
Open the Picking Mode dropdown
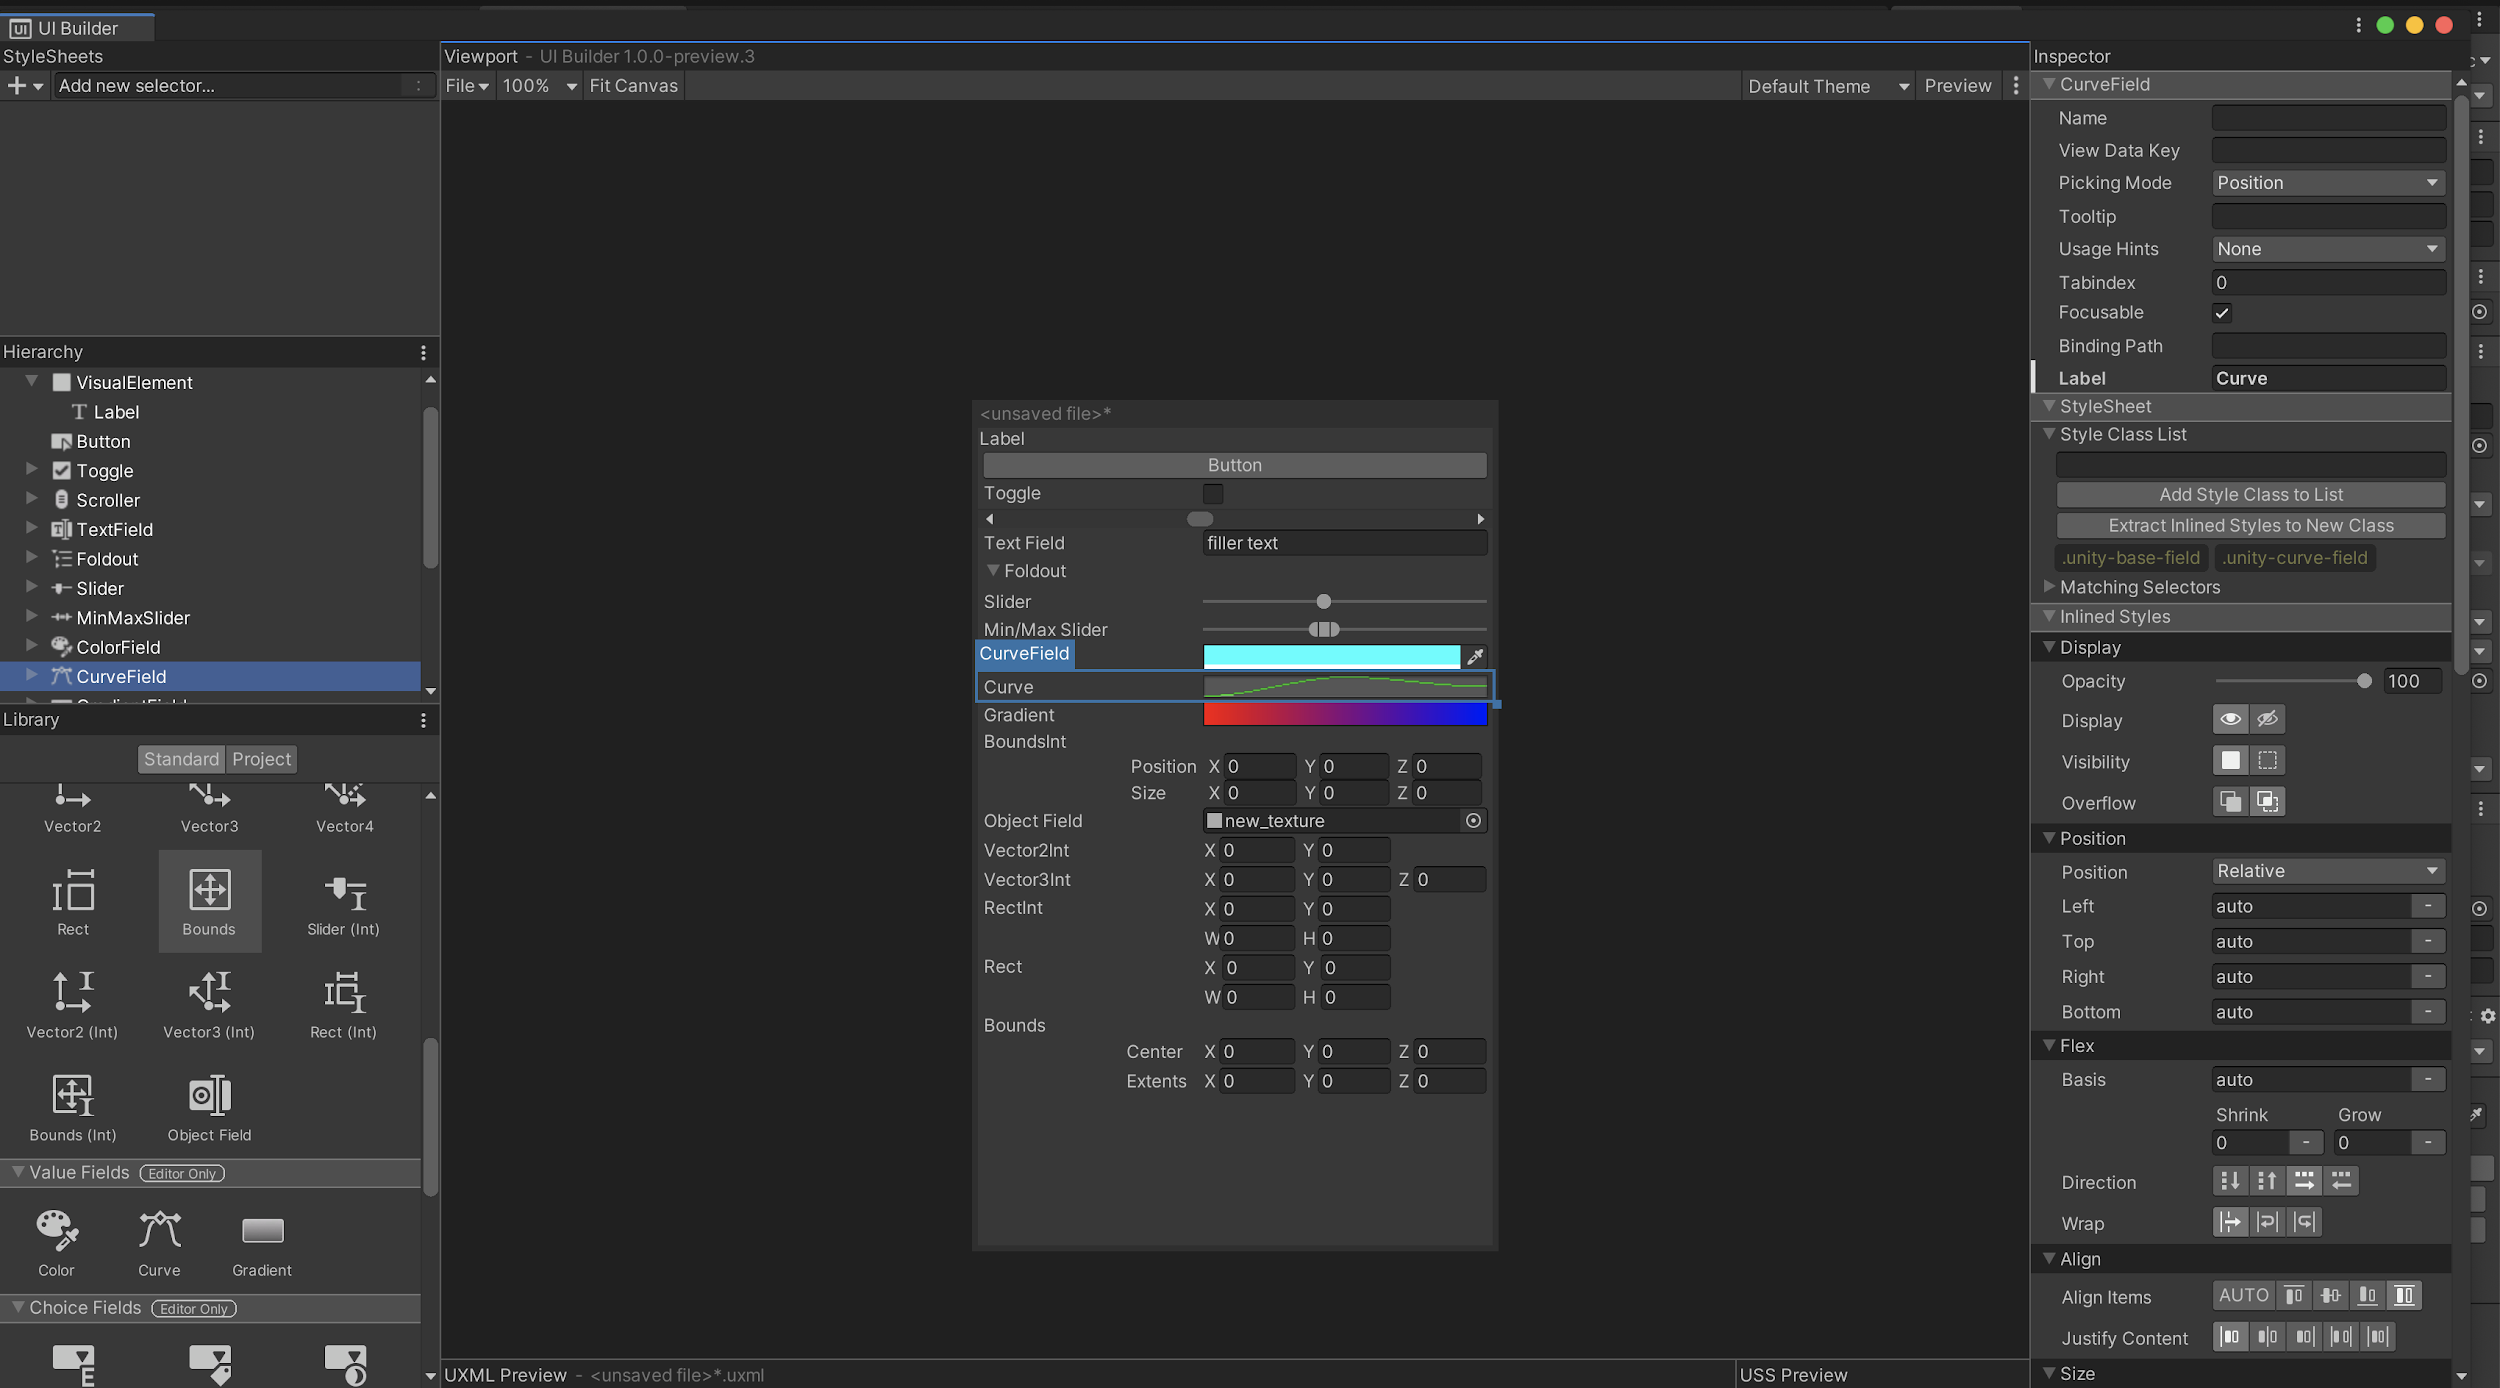[2328, 183]
